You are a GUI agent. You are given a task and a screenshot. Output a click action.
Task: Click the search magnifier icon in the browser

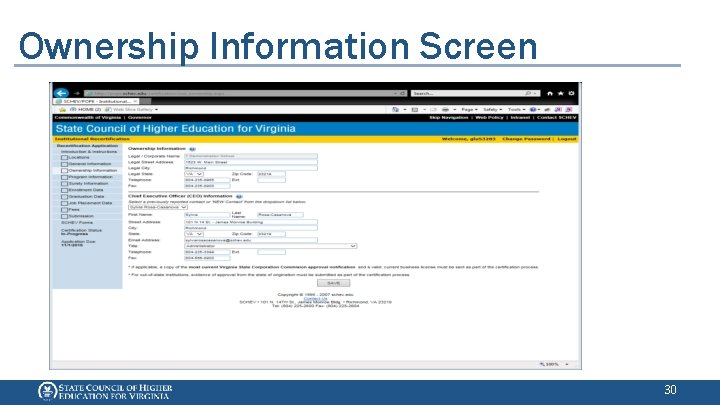(x=528, y=93)
